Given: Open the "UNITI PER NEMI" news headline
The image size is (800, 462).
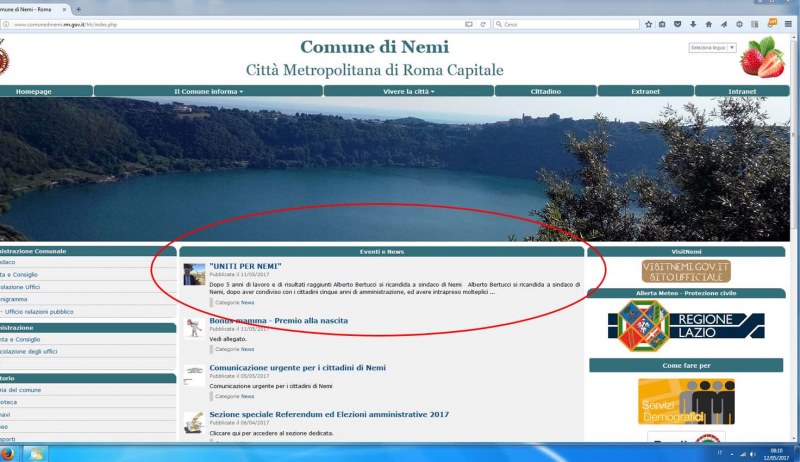Looking at the screenshot, I should pos(245,266).
